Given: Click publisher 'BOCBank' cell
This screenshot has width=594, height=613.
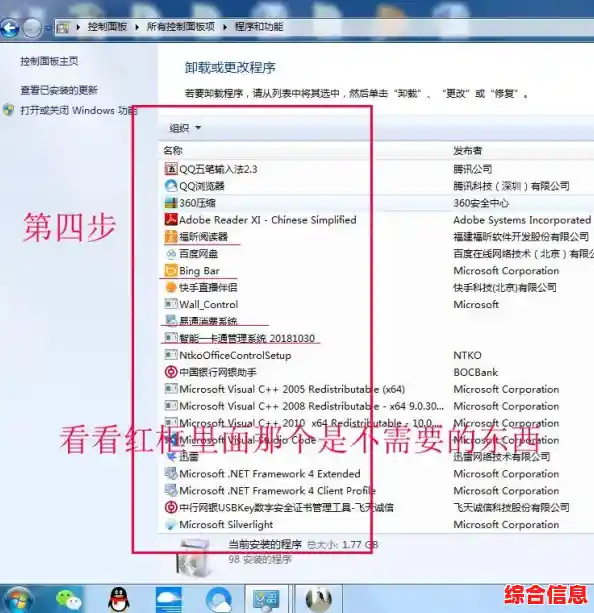Looking at the screenshot, I should coord(476,372).
